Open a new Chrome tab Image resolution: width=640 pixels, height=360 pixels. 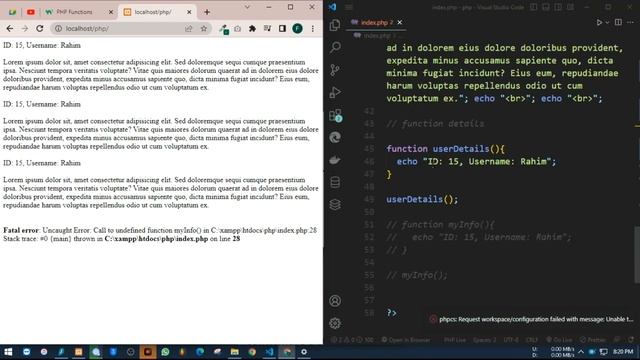(x=207, y=12)
